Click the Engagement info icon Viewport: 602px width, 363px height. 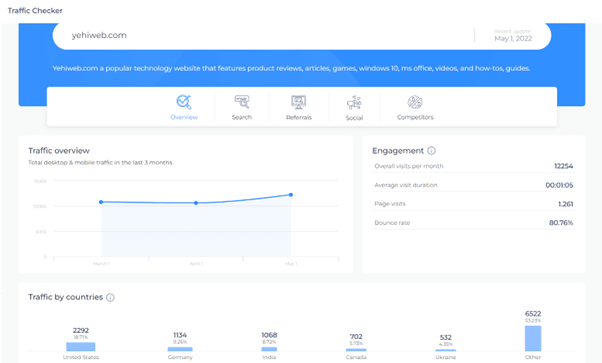[432, 151]
